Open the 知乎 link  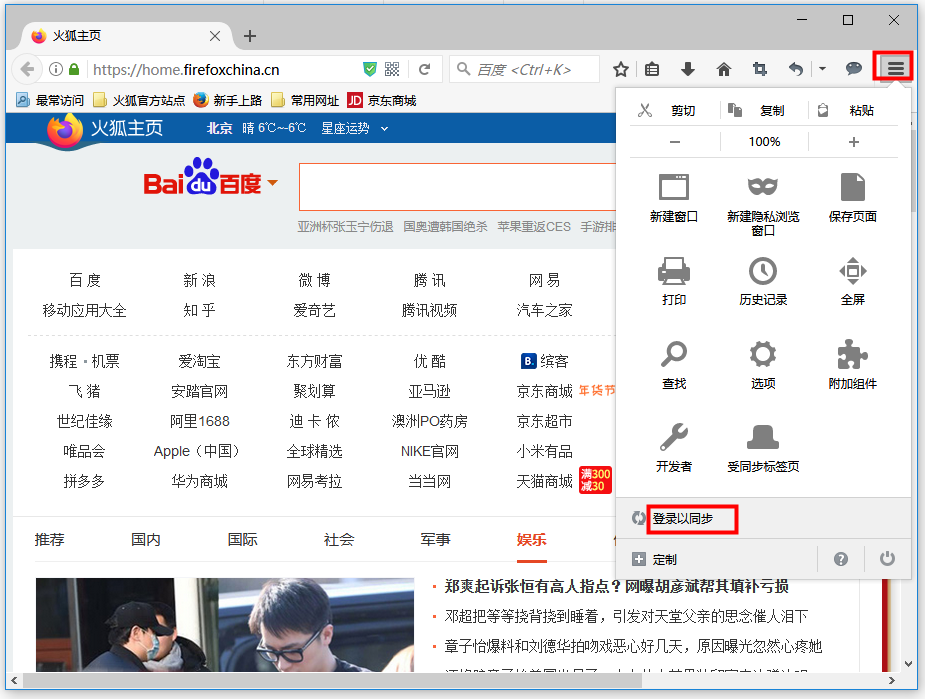point(199,310)
